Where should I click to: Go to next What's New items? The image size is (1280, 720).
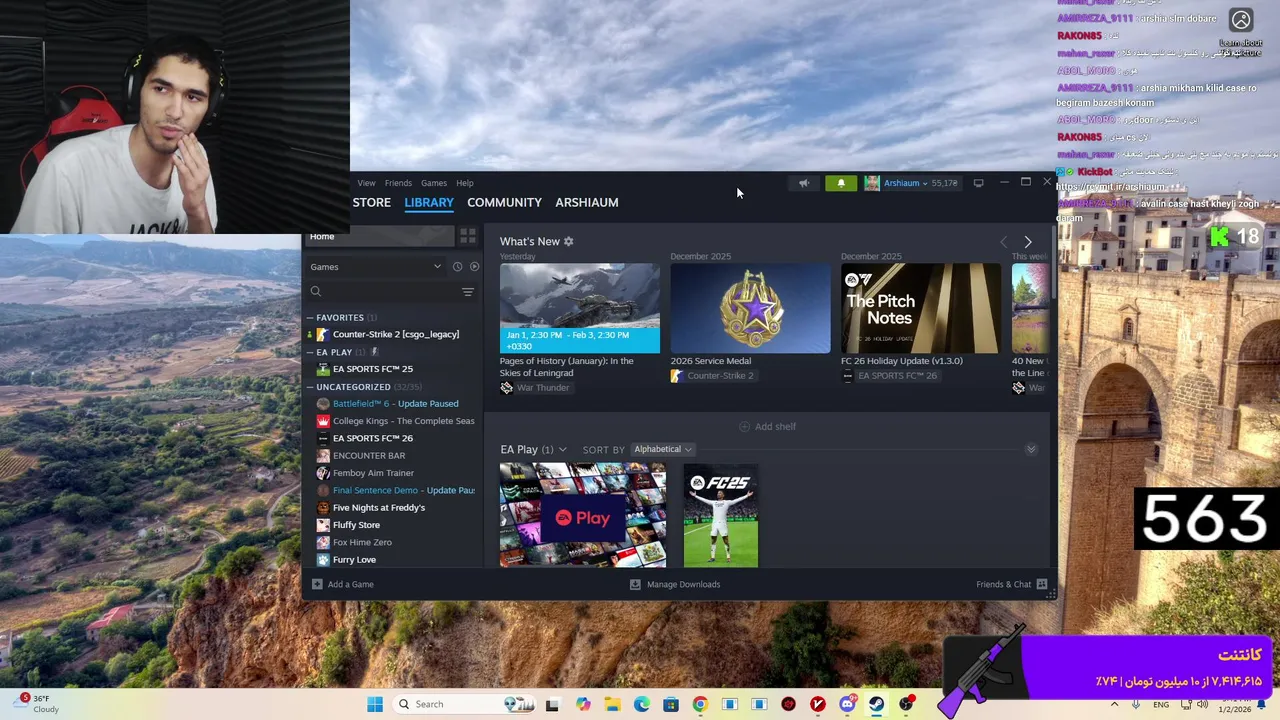click(x=1027, y=242)
